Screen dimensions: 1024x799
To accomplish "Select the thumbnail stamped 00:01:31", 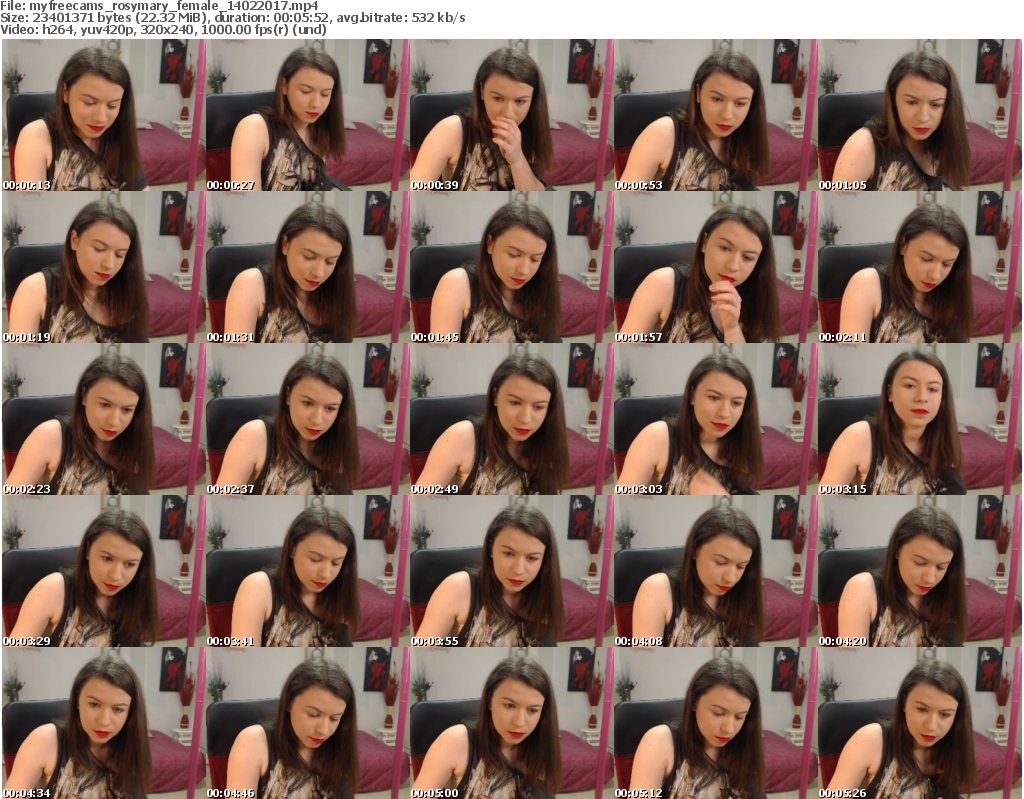I will (307, 267).
